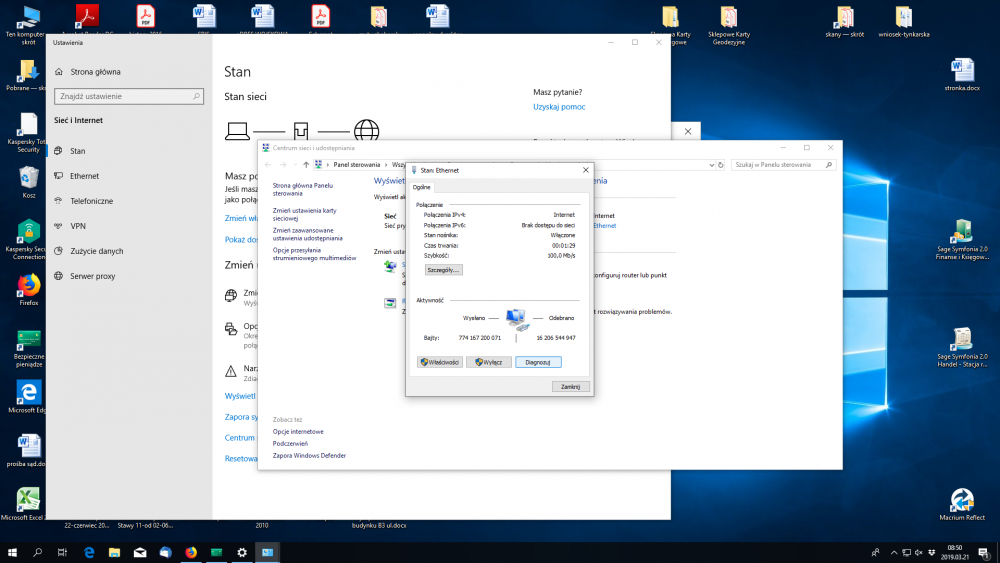The height and width of the screenshot is (563, 1000).
Task: Focus the Znajdź ustawienie search box
Action: tap(125, 97)
